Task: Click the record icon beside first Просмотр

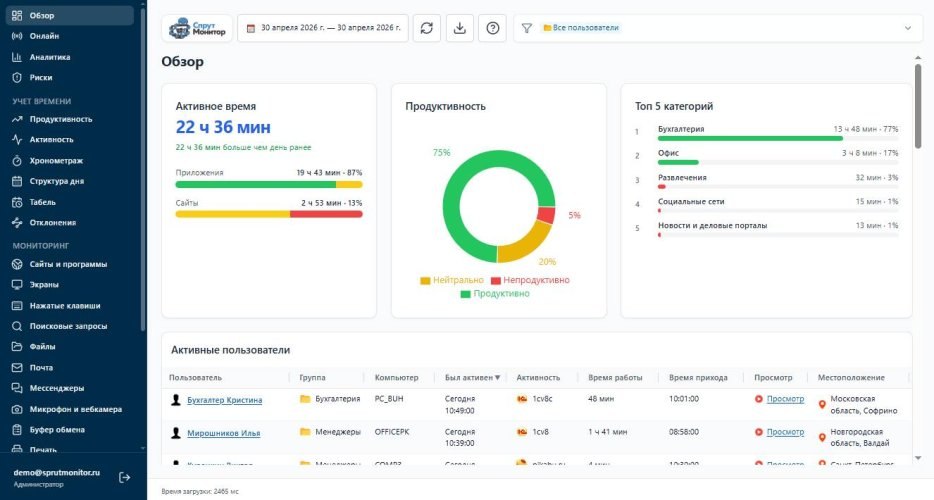Action: coord(758,399)
